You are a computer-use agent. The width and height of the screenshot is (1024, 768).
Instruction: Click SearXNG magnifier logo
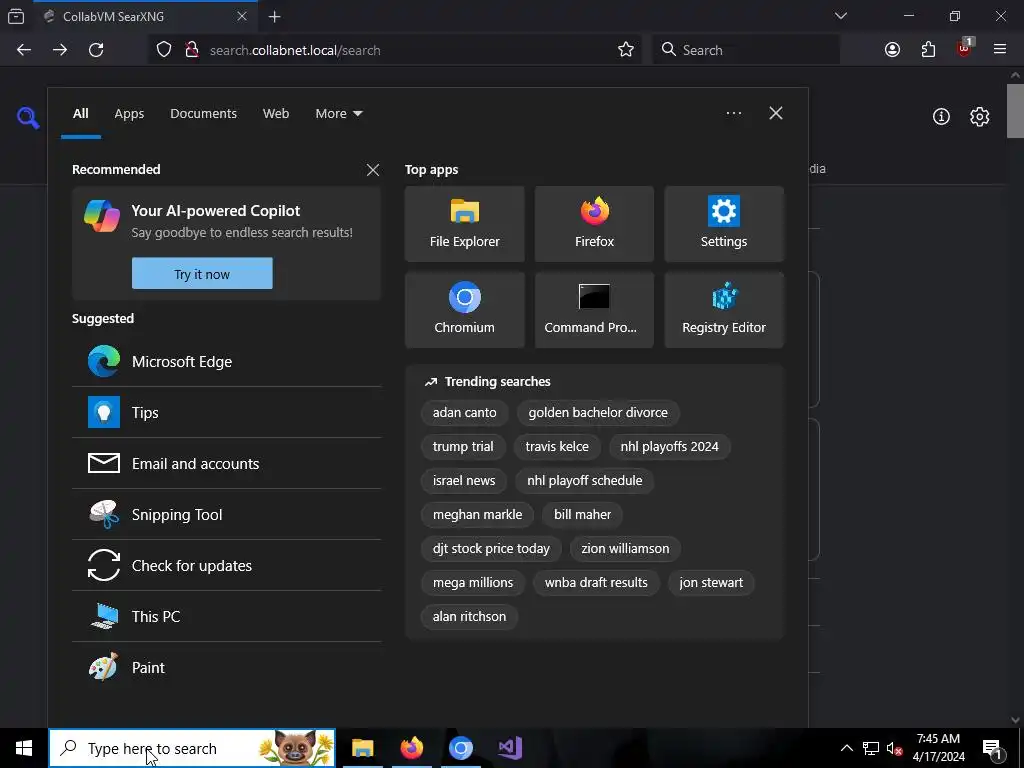click(x=27, y=118)
